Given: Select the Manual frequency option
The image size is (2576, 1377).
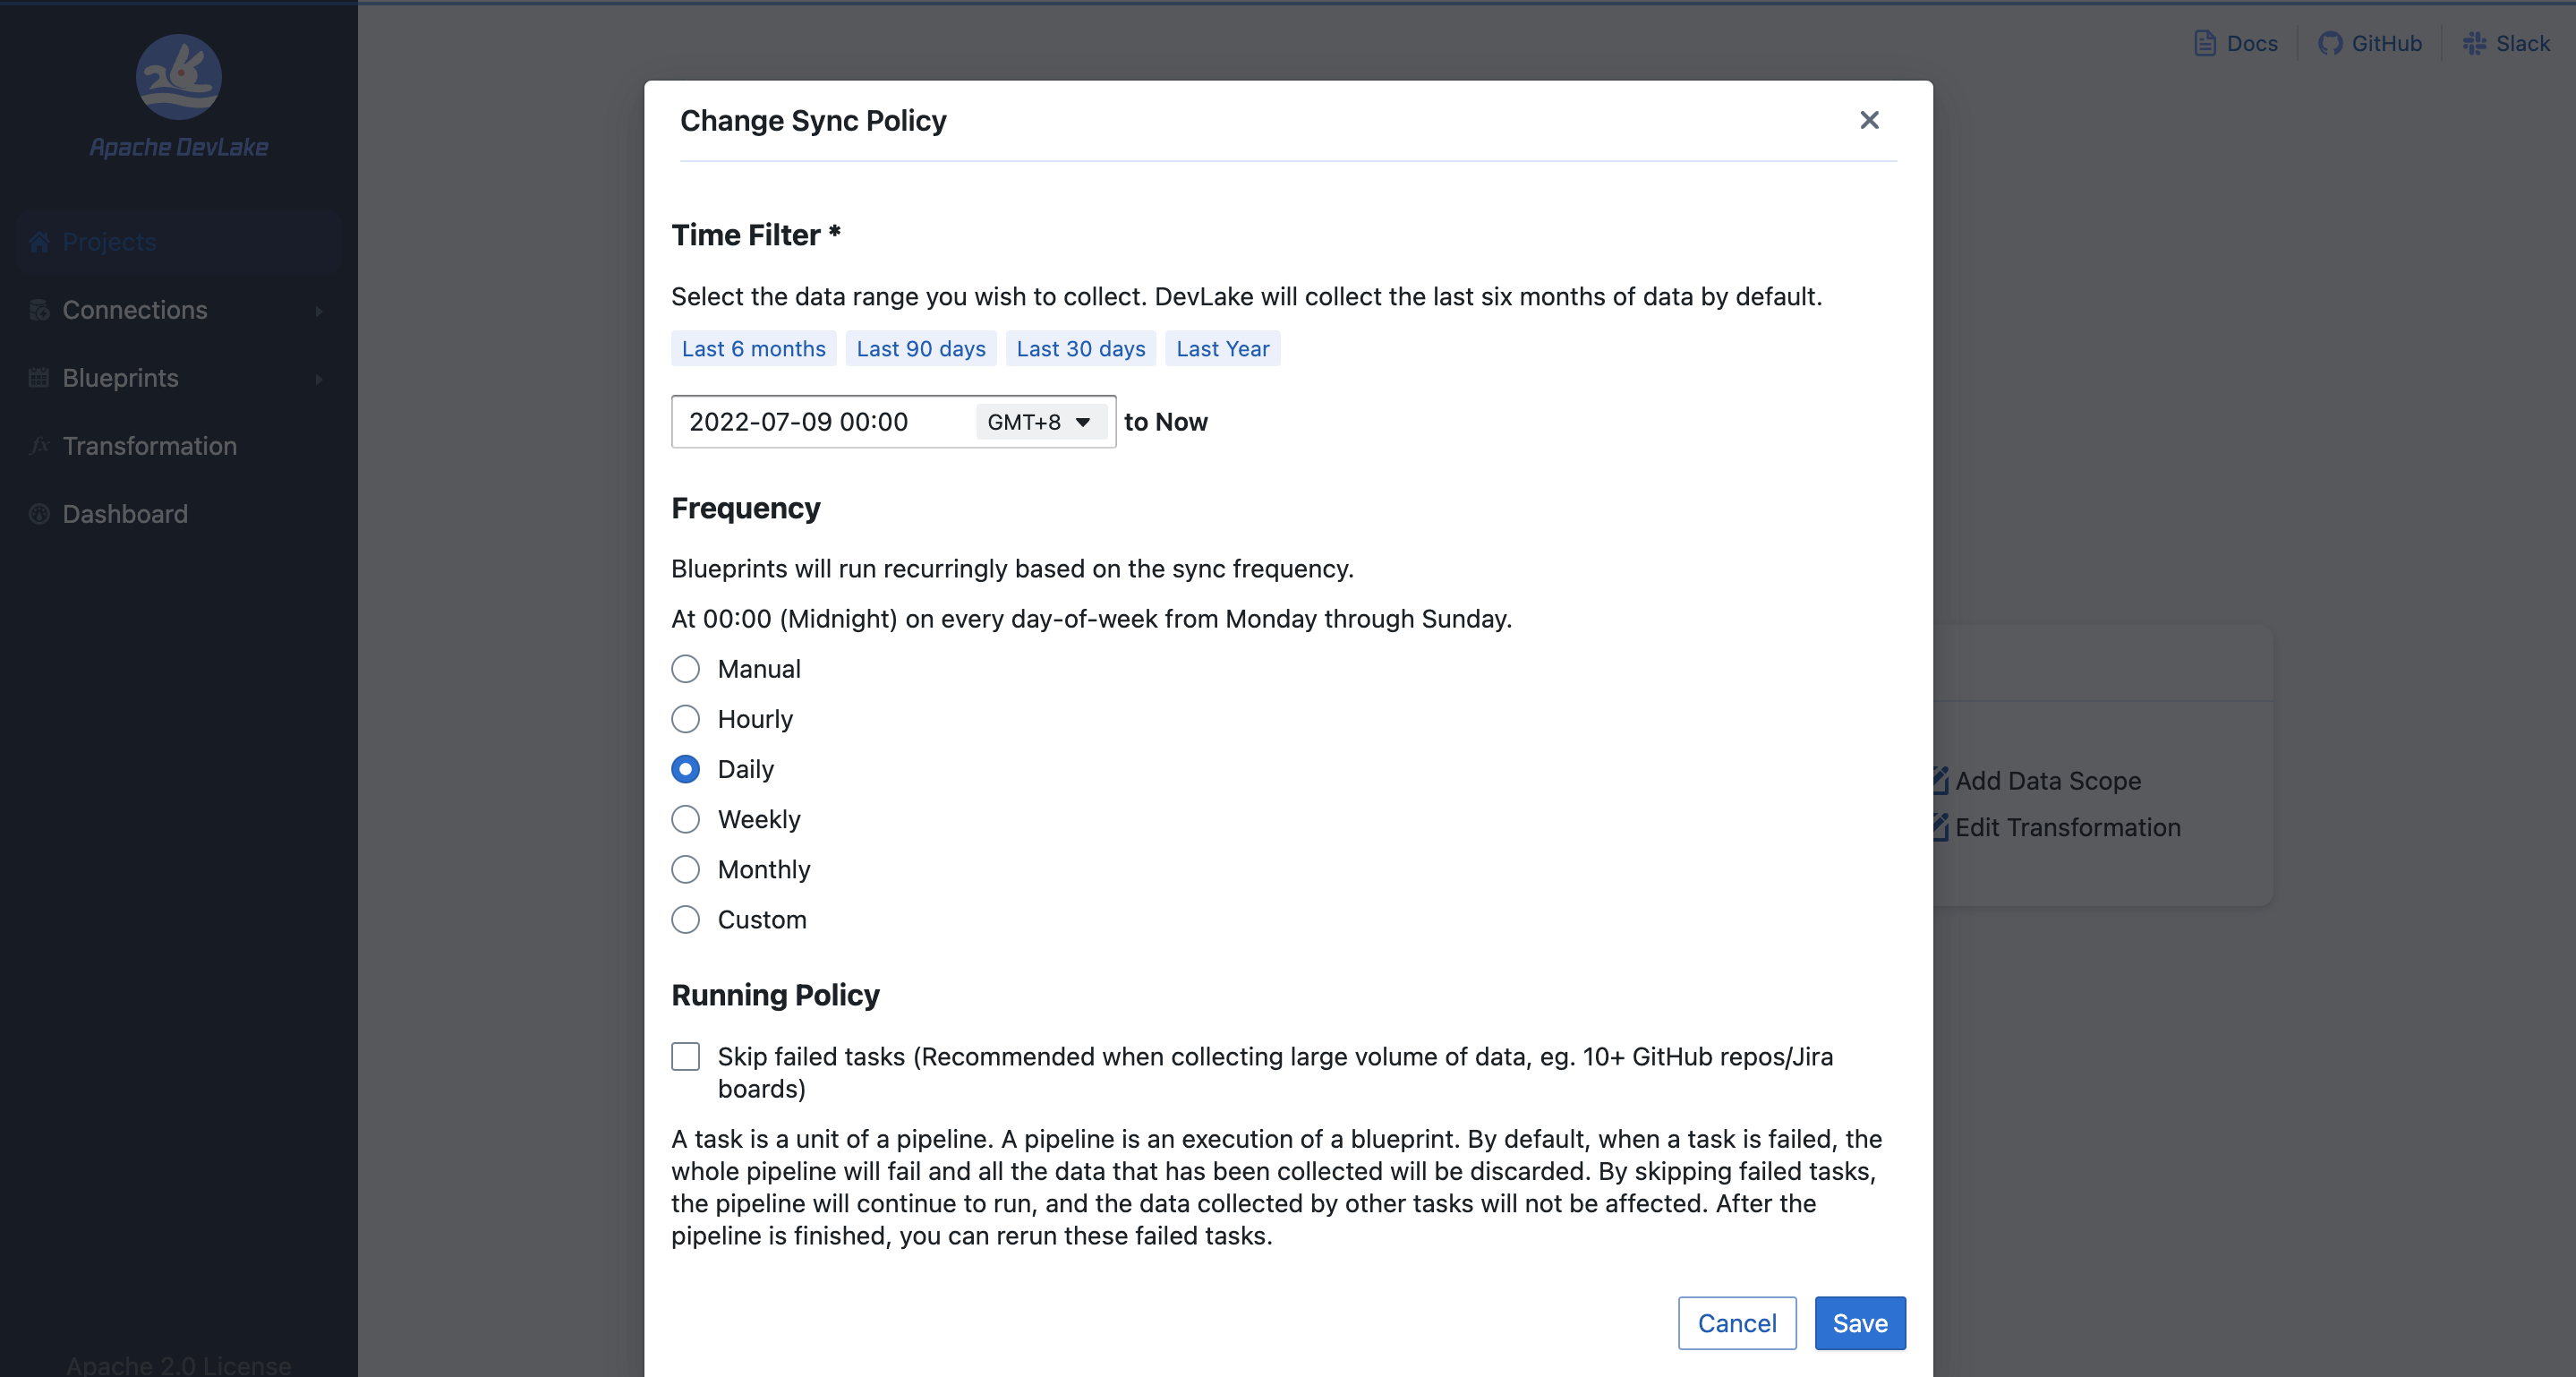Looking at the screenshot, I should click(x=685, y=669).
